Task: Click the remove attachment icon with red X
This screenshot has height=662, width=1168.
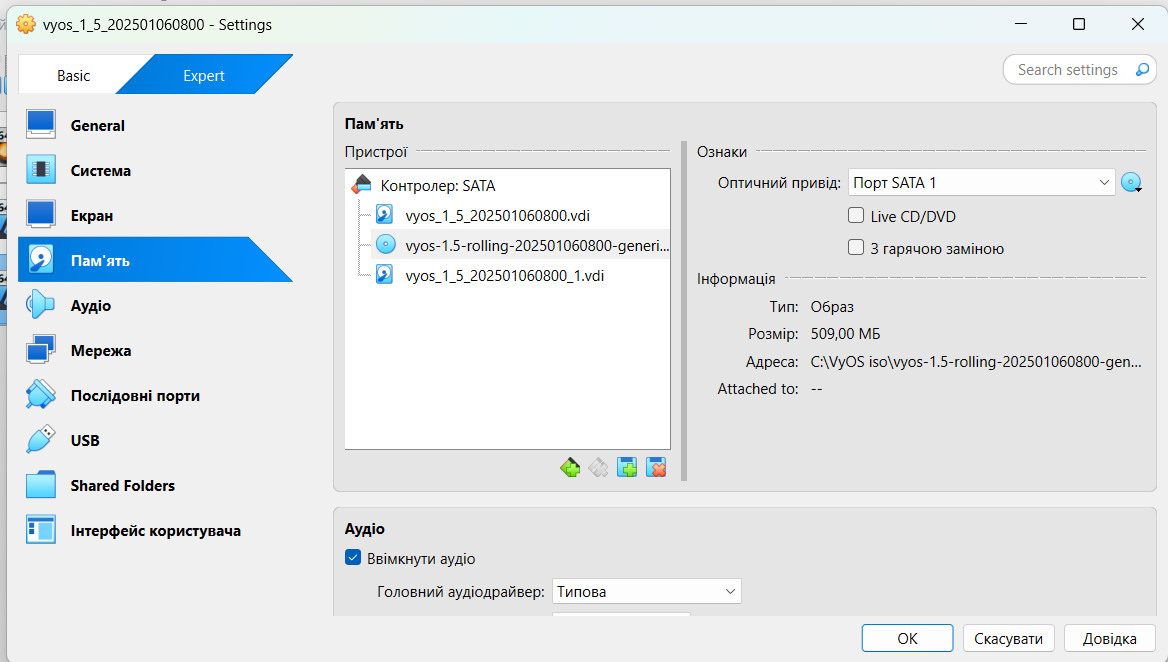Action: (656, 467)
